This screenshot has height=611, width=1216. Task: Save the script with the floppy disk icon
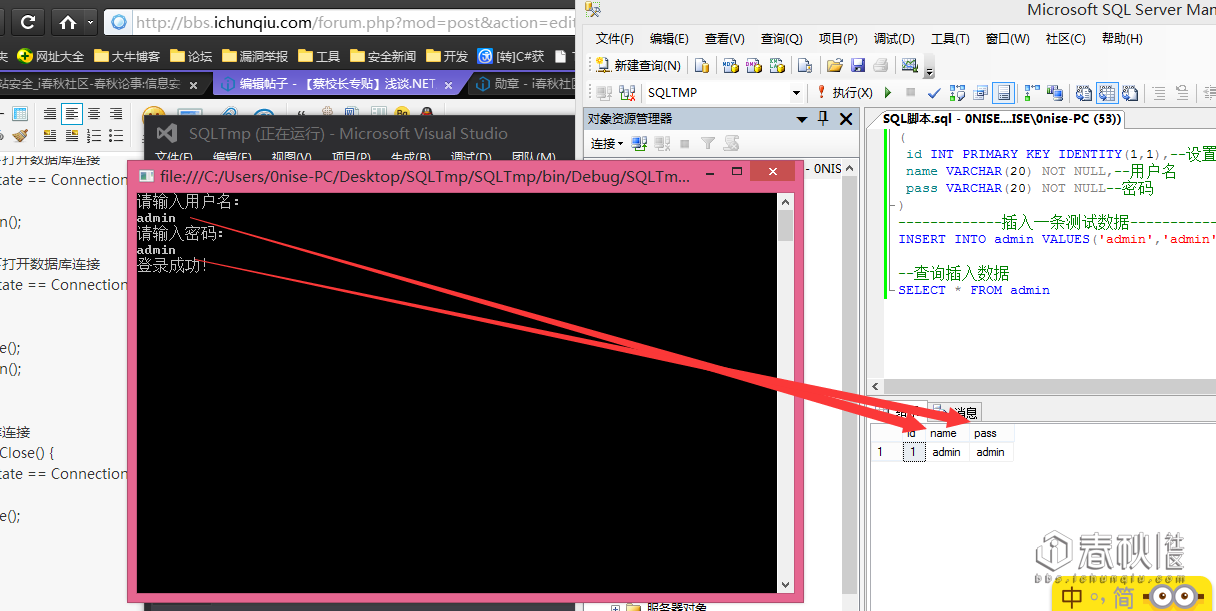[x=858, y=65]
